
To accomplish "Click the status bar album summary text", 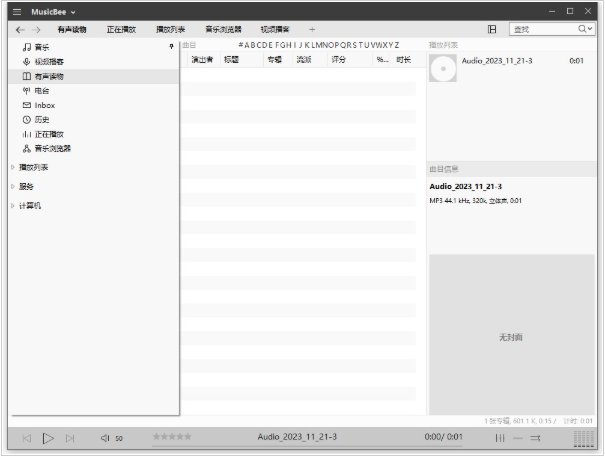I will click(520, 421).
